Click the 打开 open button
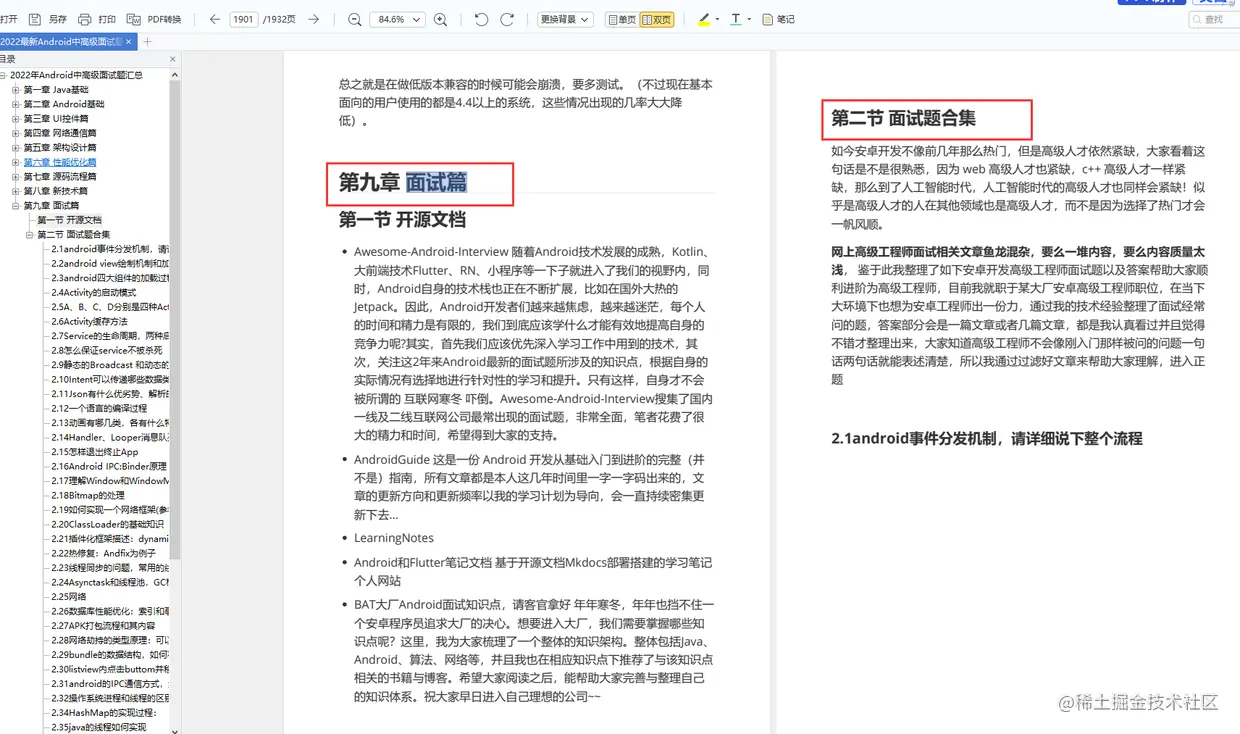The image size is (1240, 734). [x=9, y=19]
